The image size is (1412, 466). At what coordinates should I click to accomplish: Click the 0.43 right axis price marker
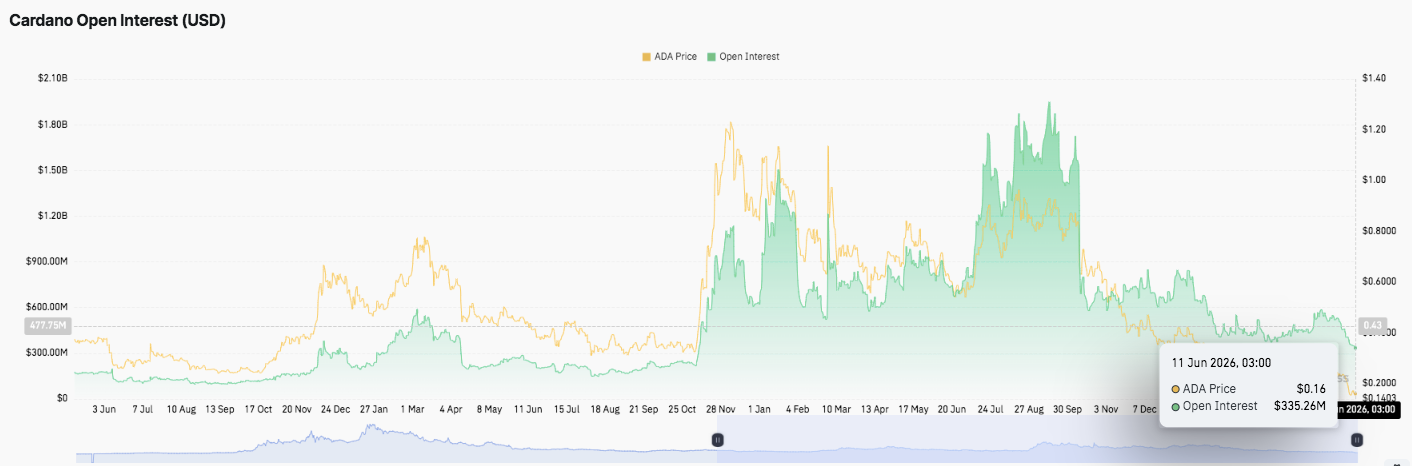coord(1371,325)
